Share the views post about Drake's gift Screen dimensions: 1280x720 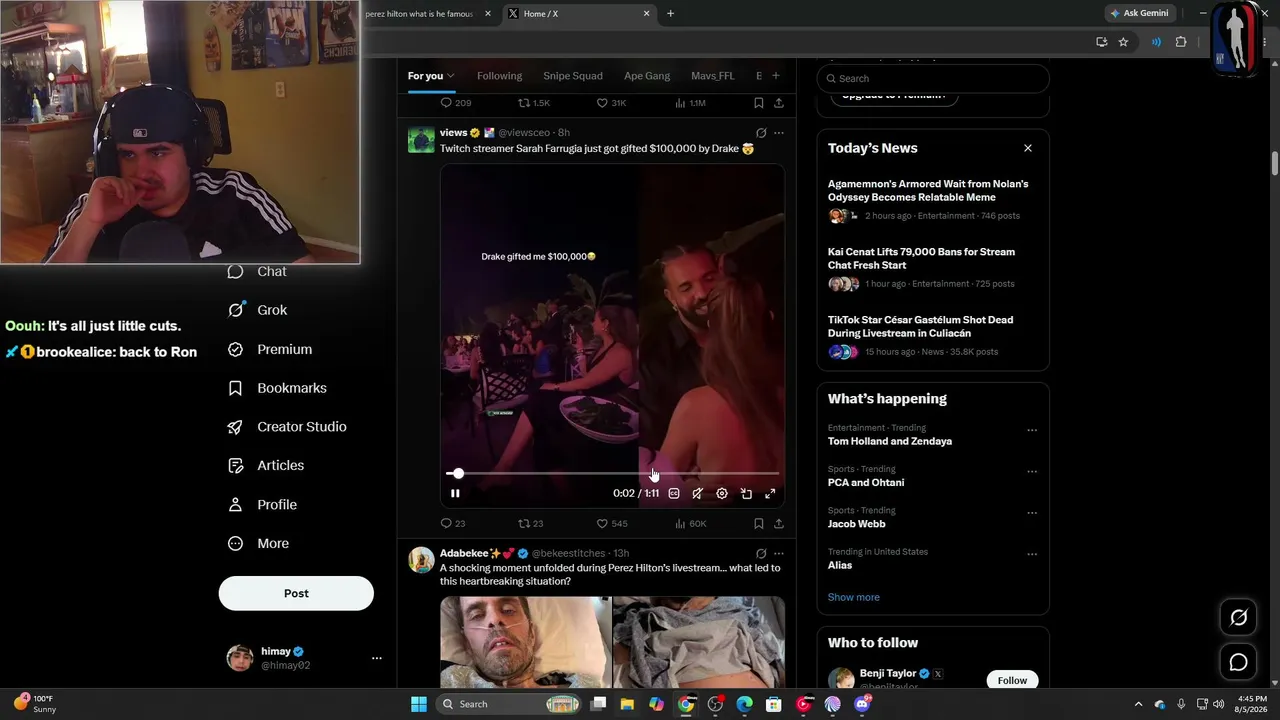779,523
